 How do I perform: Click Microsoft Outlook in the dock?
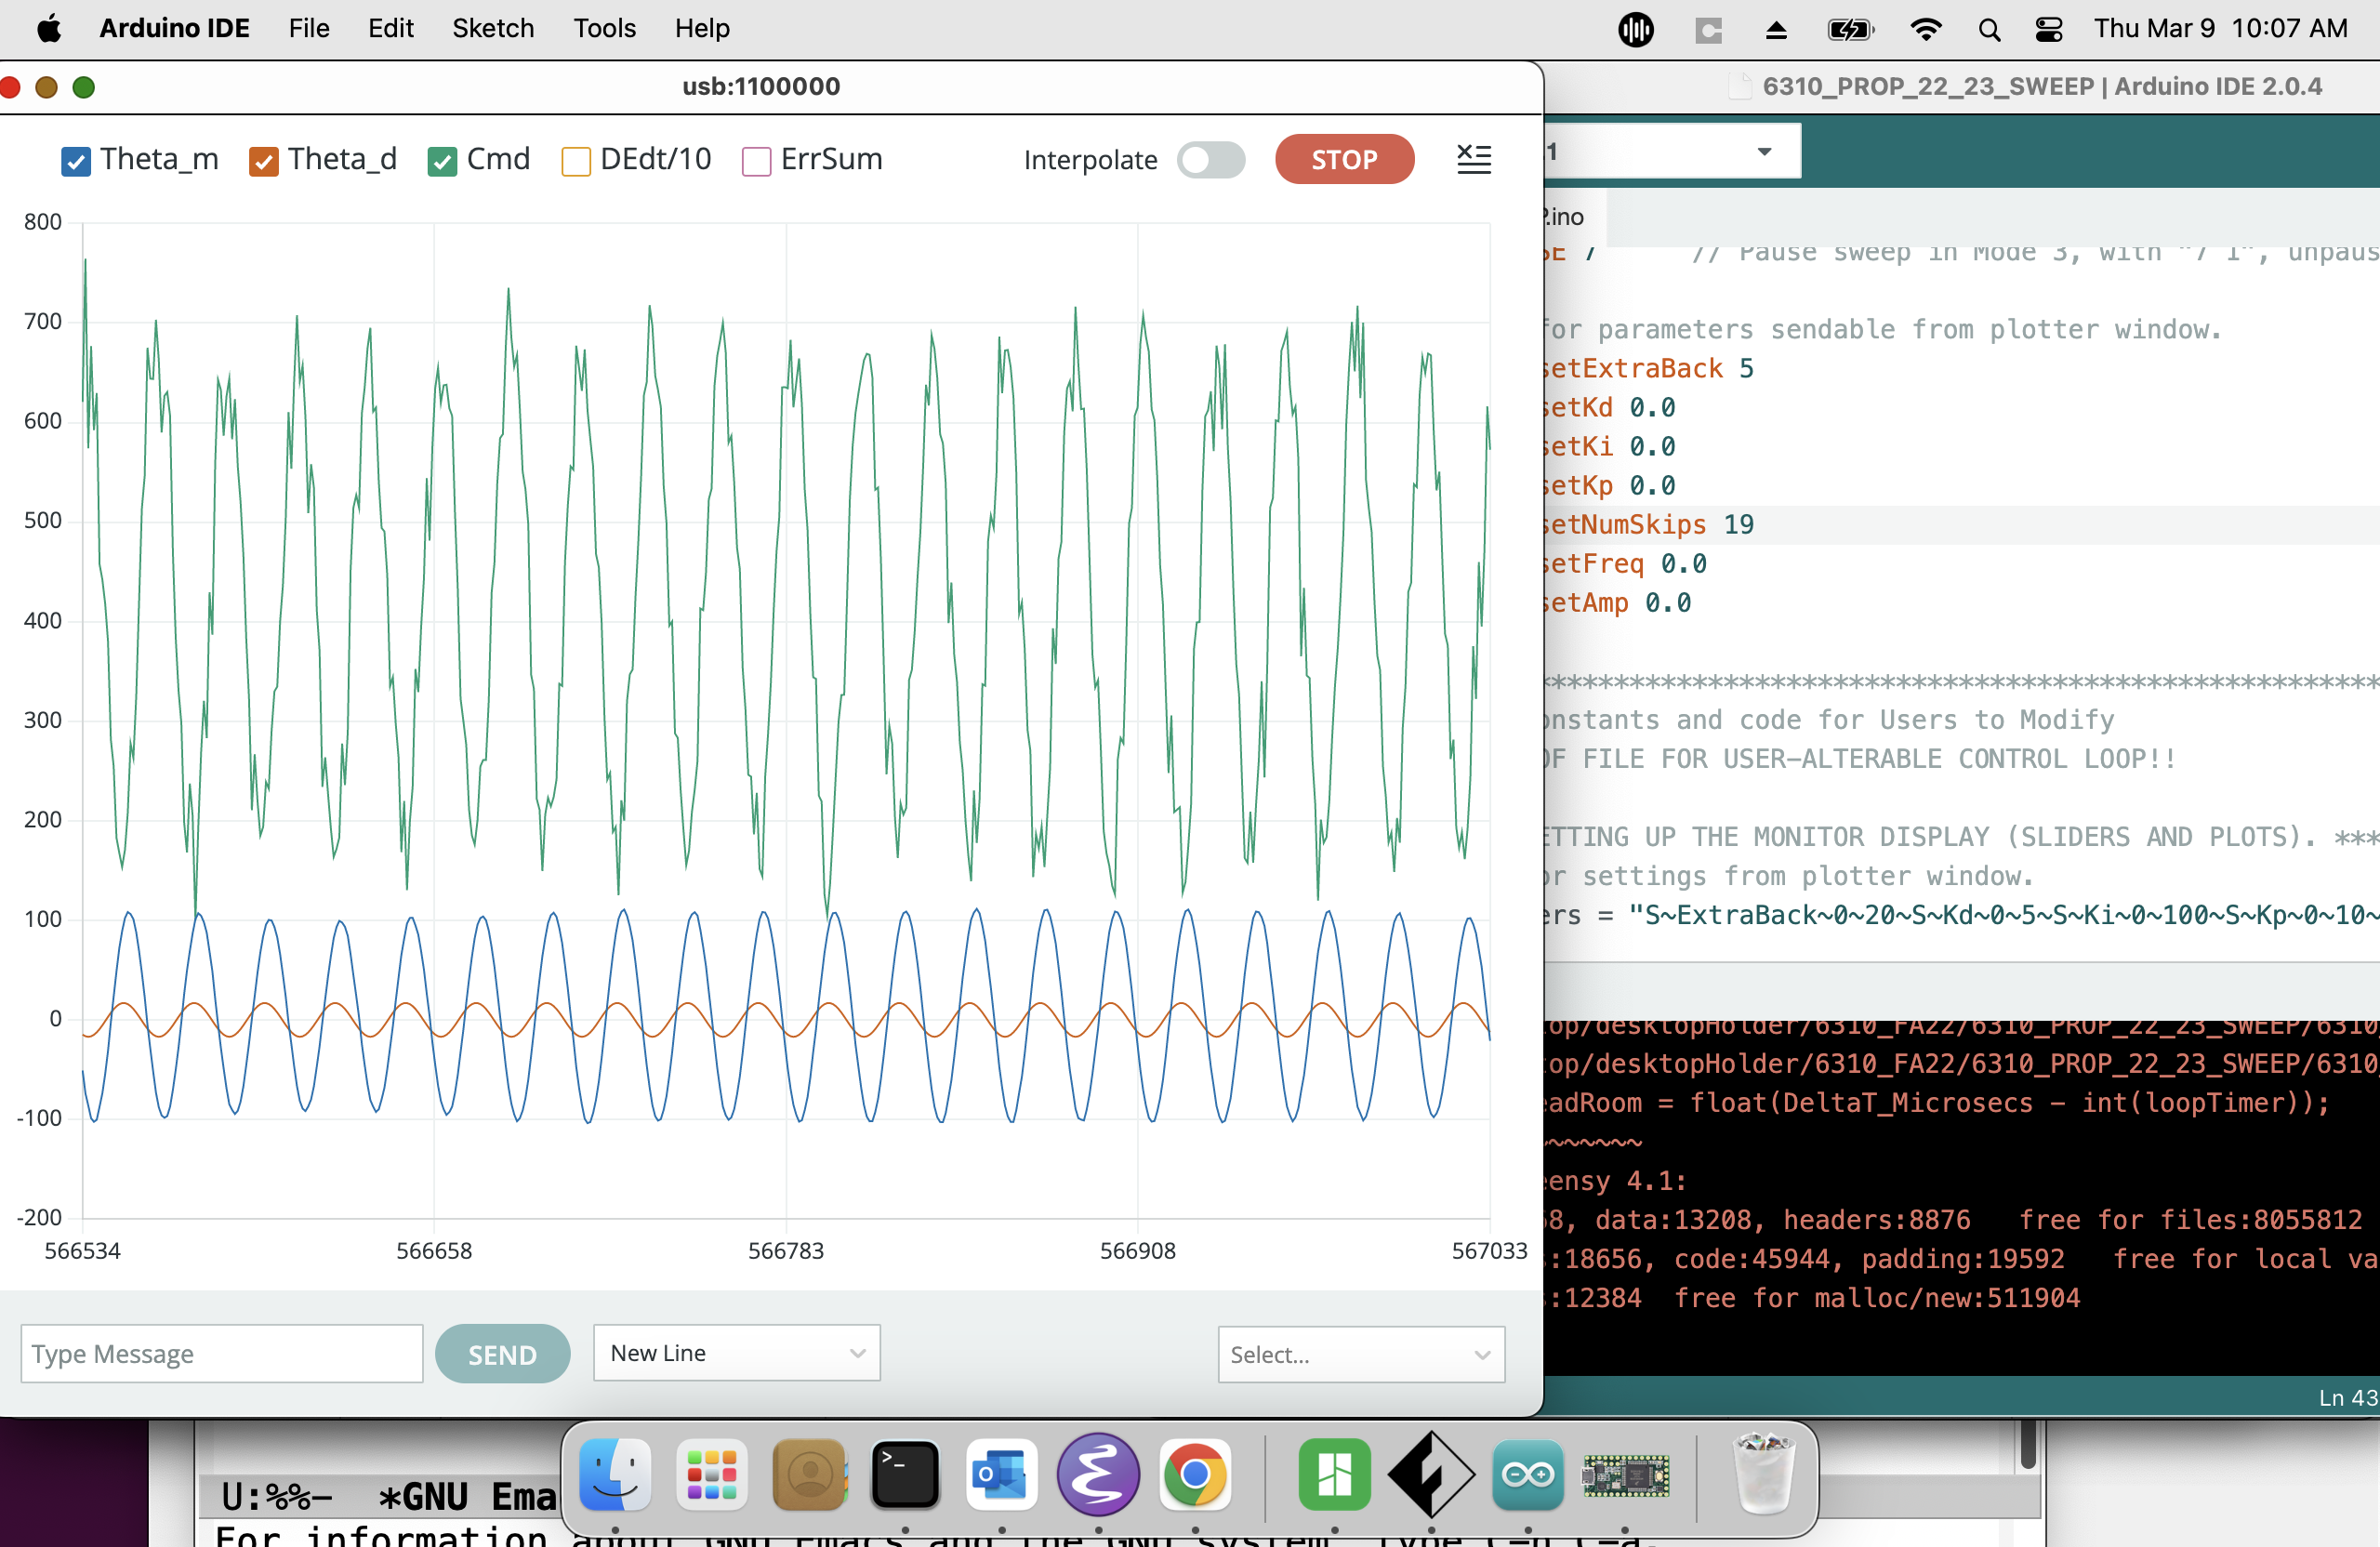(x=1001, y=1475)
